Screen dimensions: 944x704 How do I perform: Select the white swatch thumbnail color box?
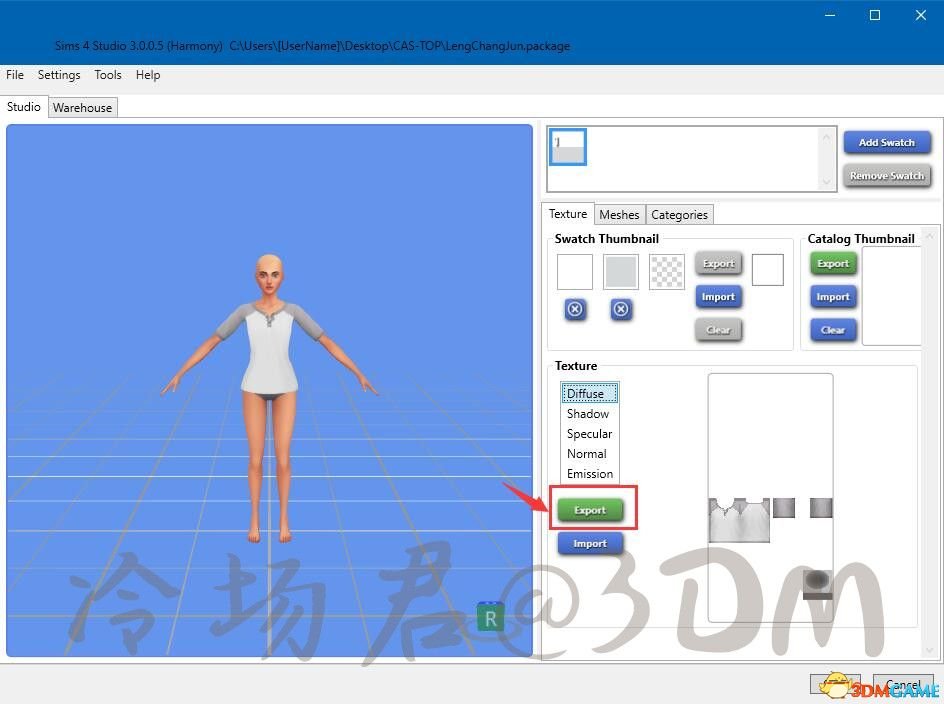575,272
